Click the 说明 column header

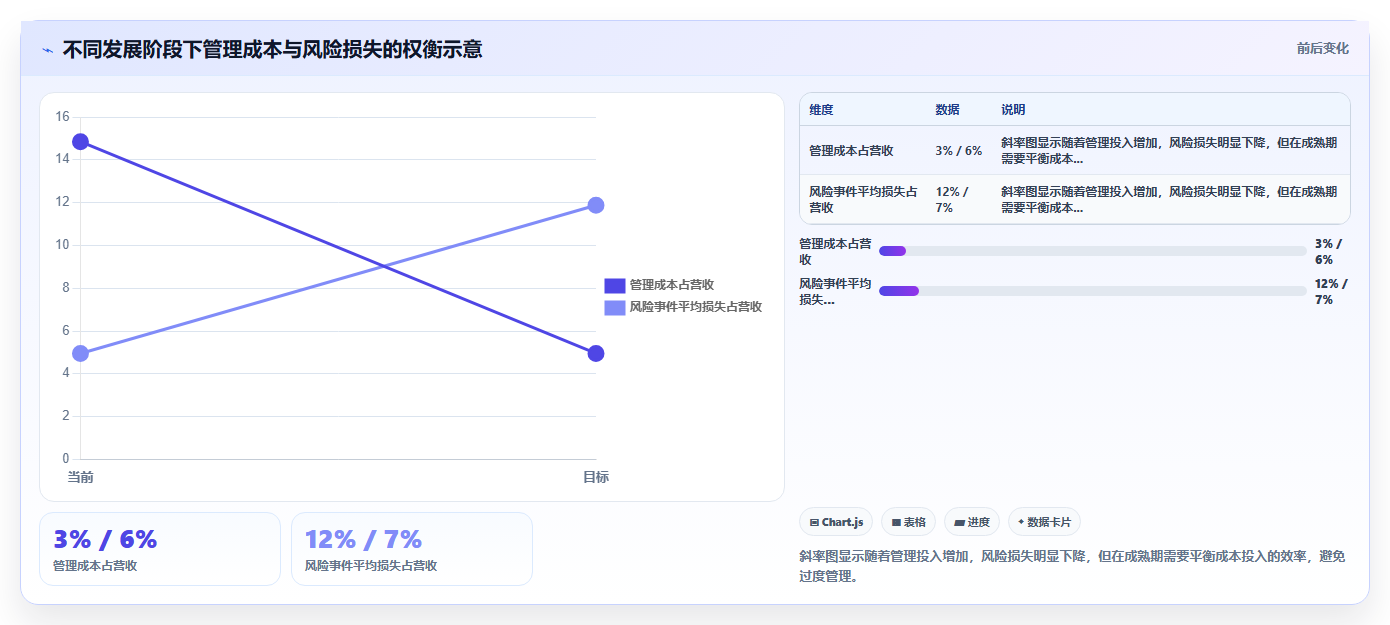1014,110
